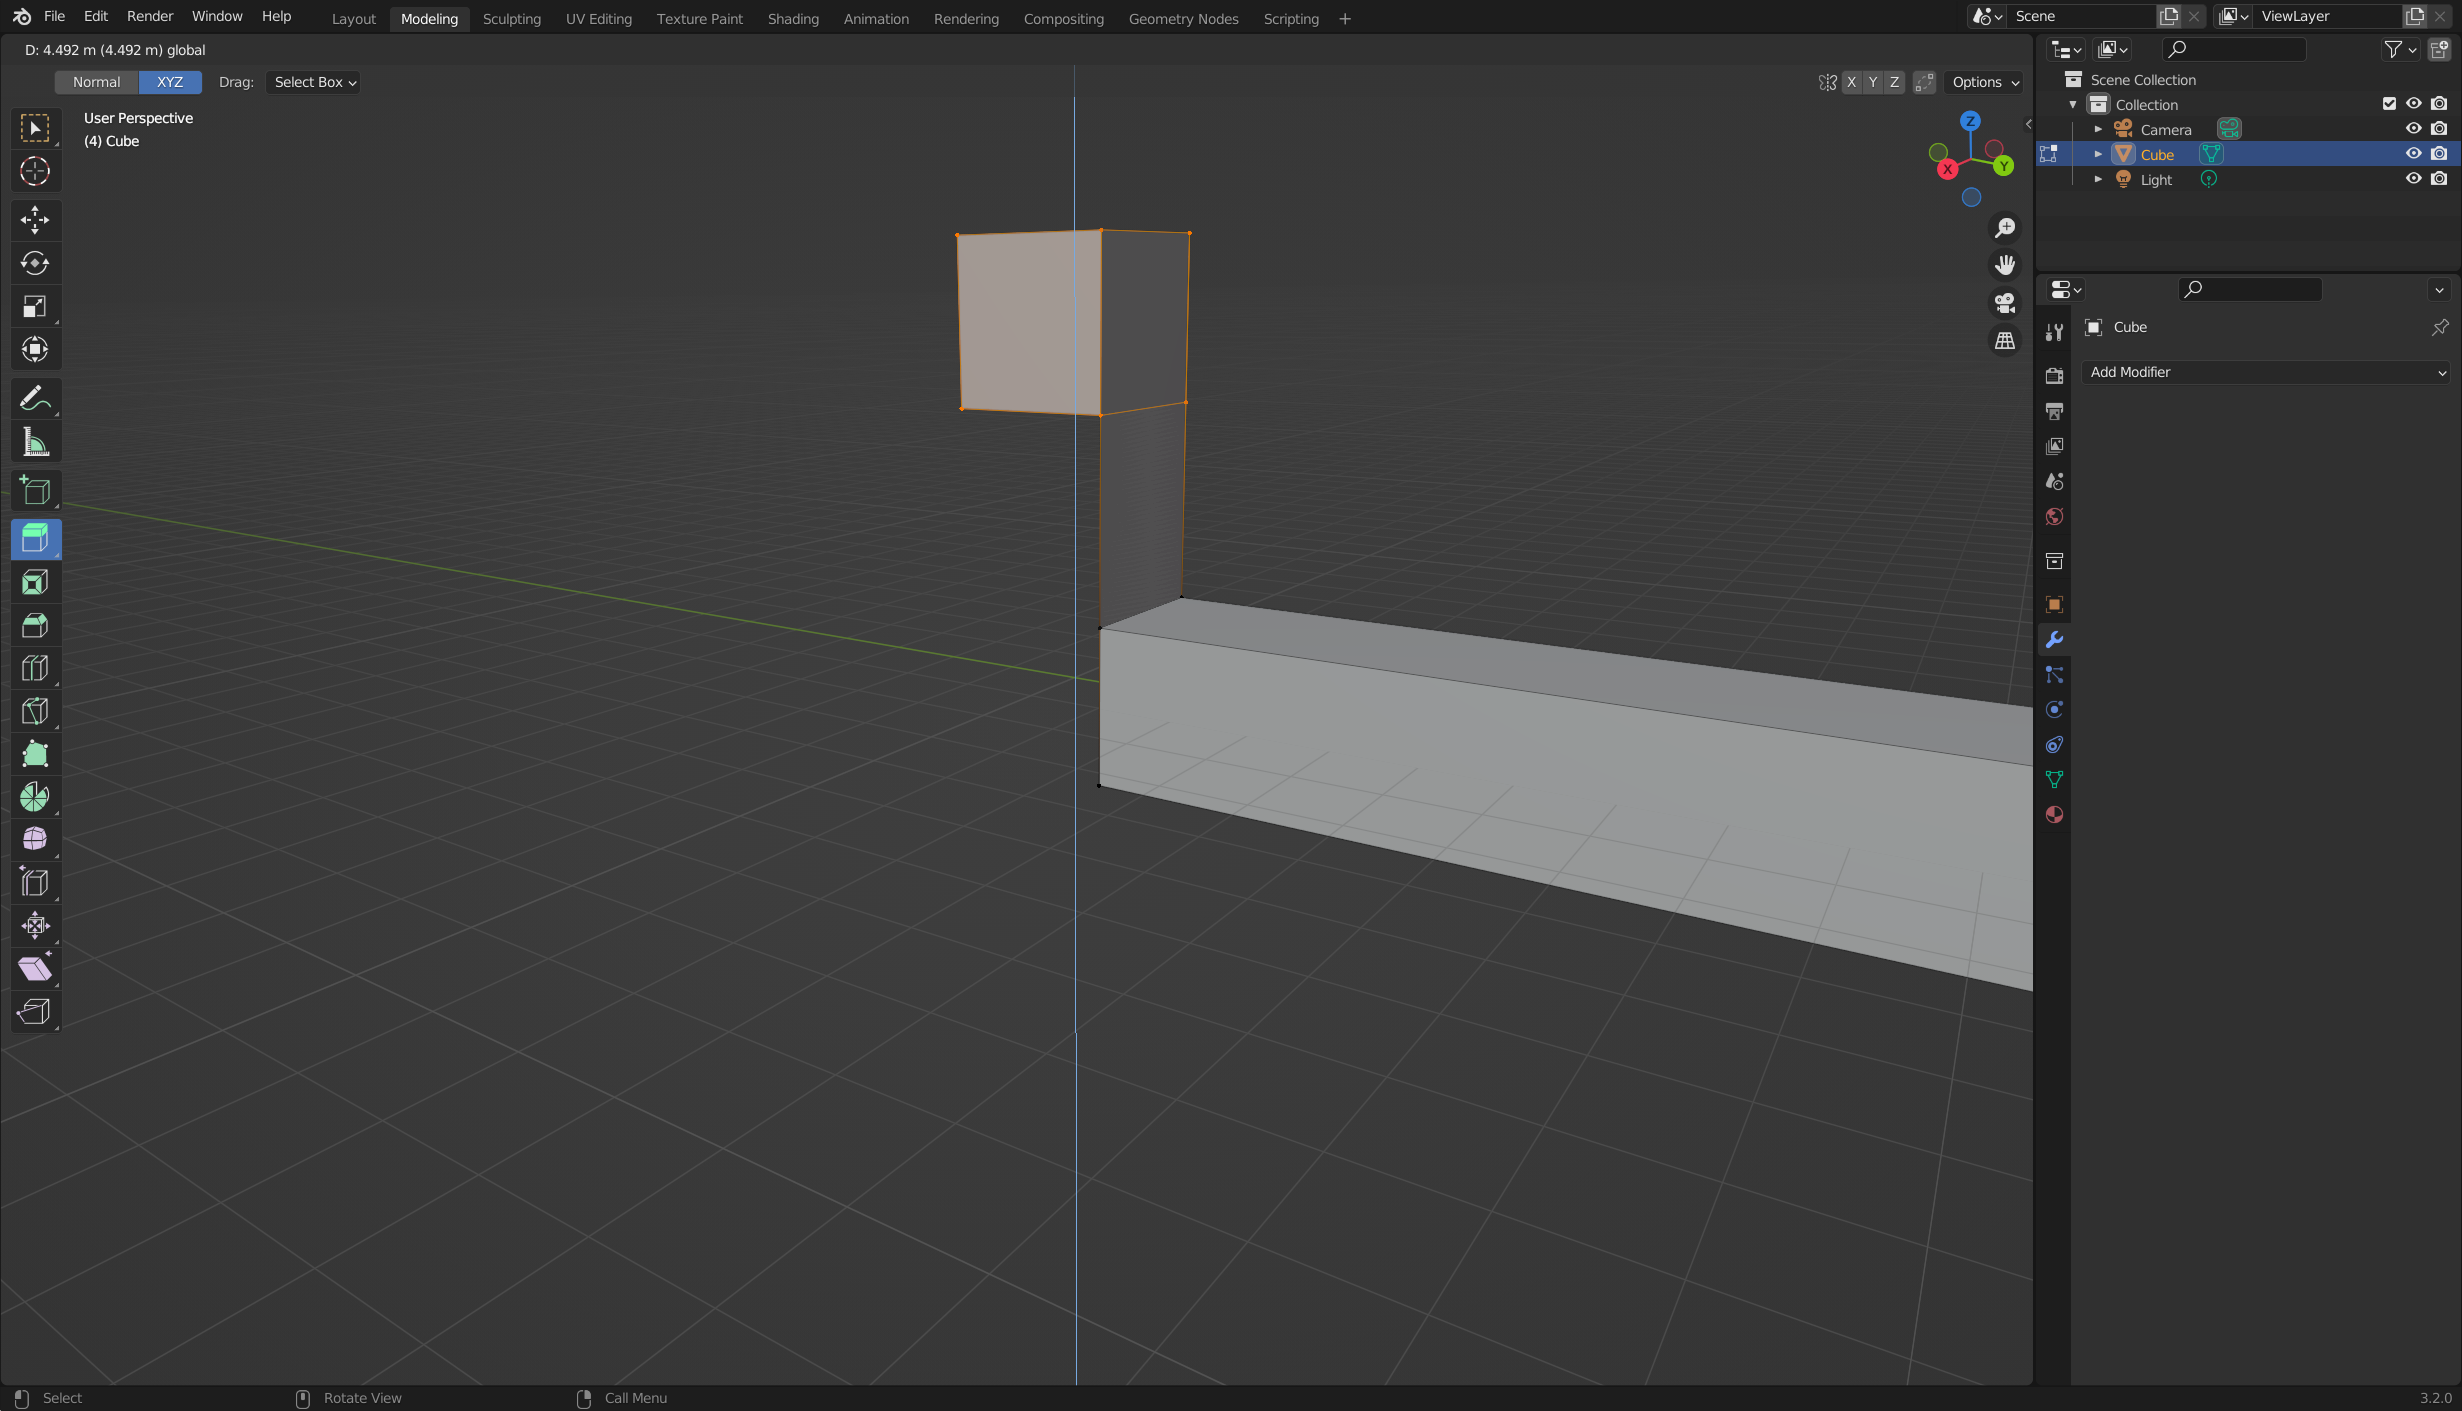The width and height of the screenshot is (2462, 1411).
Task: Disable Light in renders
Action: coord(2439,179)
